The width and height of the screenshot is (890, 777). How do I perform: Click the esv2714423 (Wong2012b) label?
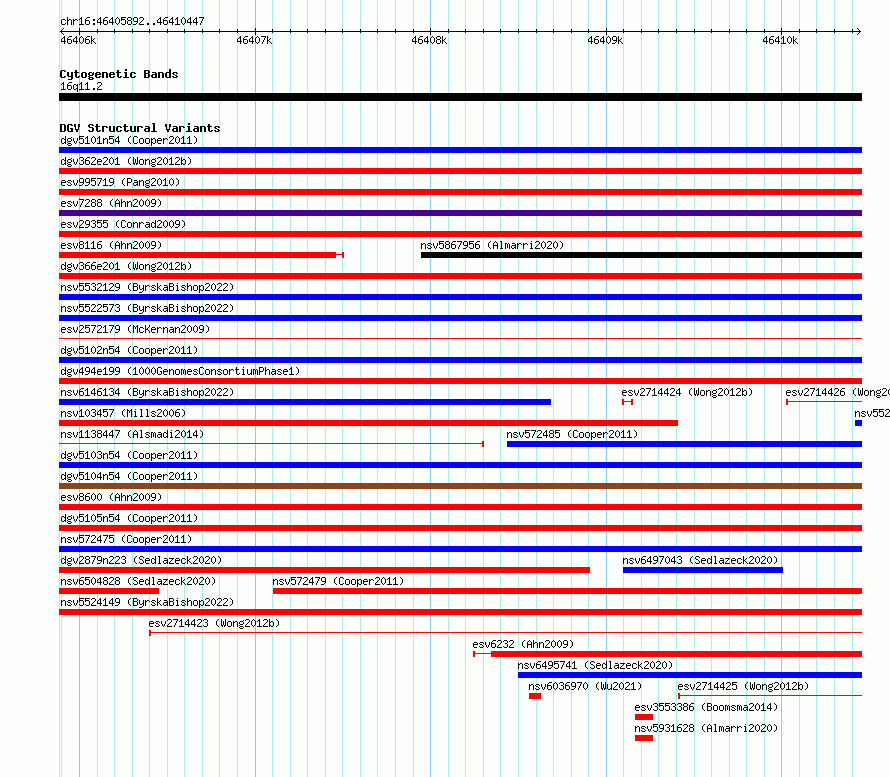click(x=214, y=623)
